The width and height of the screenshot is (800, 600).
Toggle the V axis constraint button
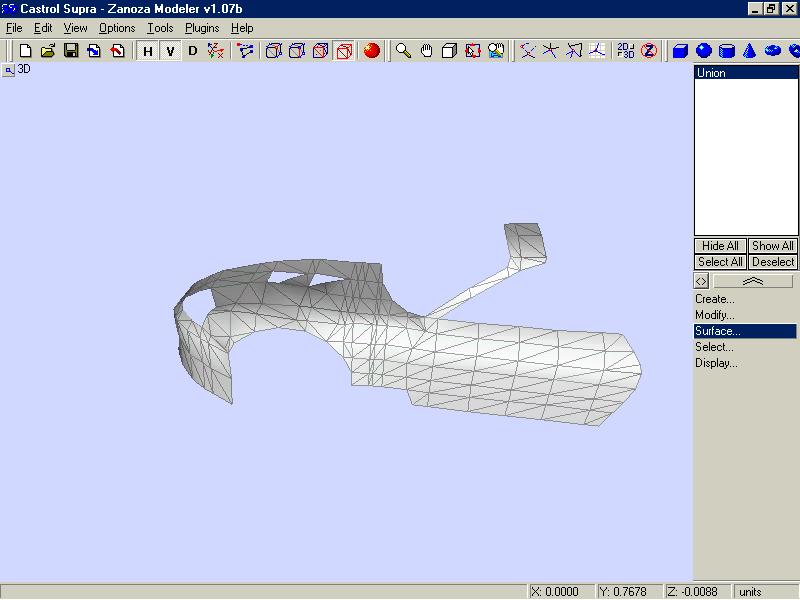click(171, 50)
